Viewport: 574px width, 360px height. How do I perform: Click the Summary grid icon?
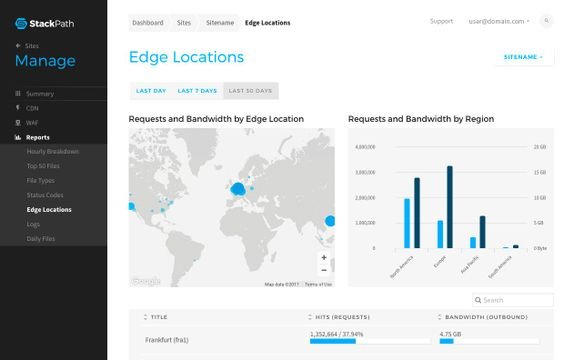click(18, 93)
